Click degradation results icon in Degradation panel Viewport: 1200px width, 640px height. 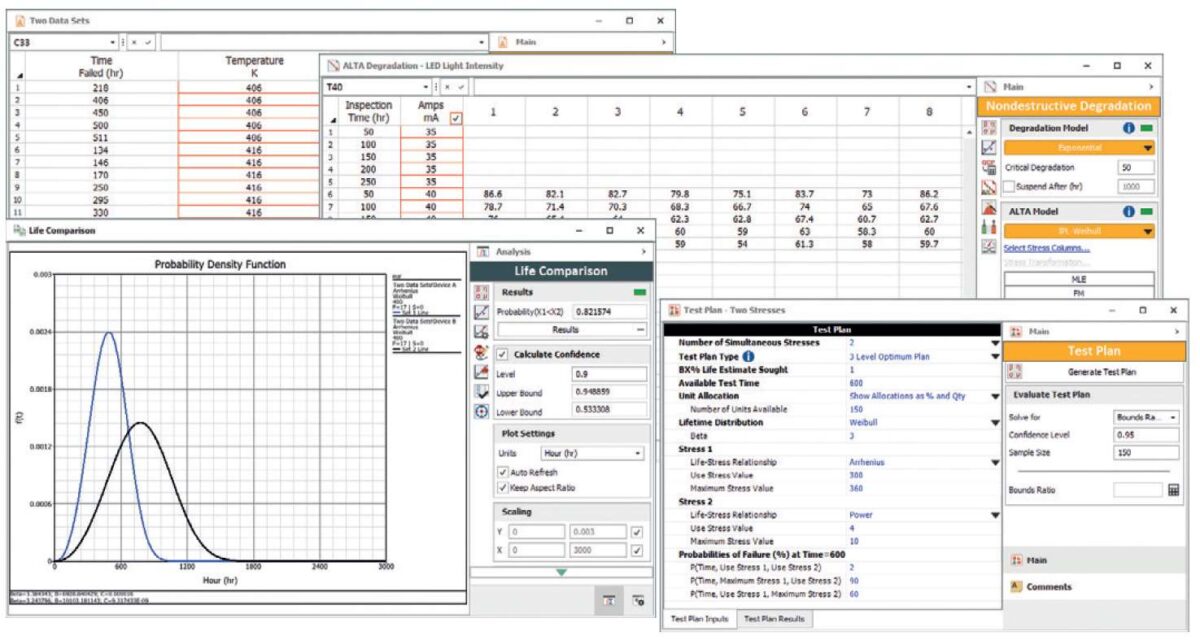(988, 187)
